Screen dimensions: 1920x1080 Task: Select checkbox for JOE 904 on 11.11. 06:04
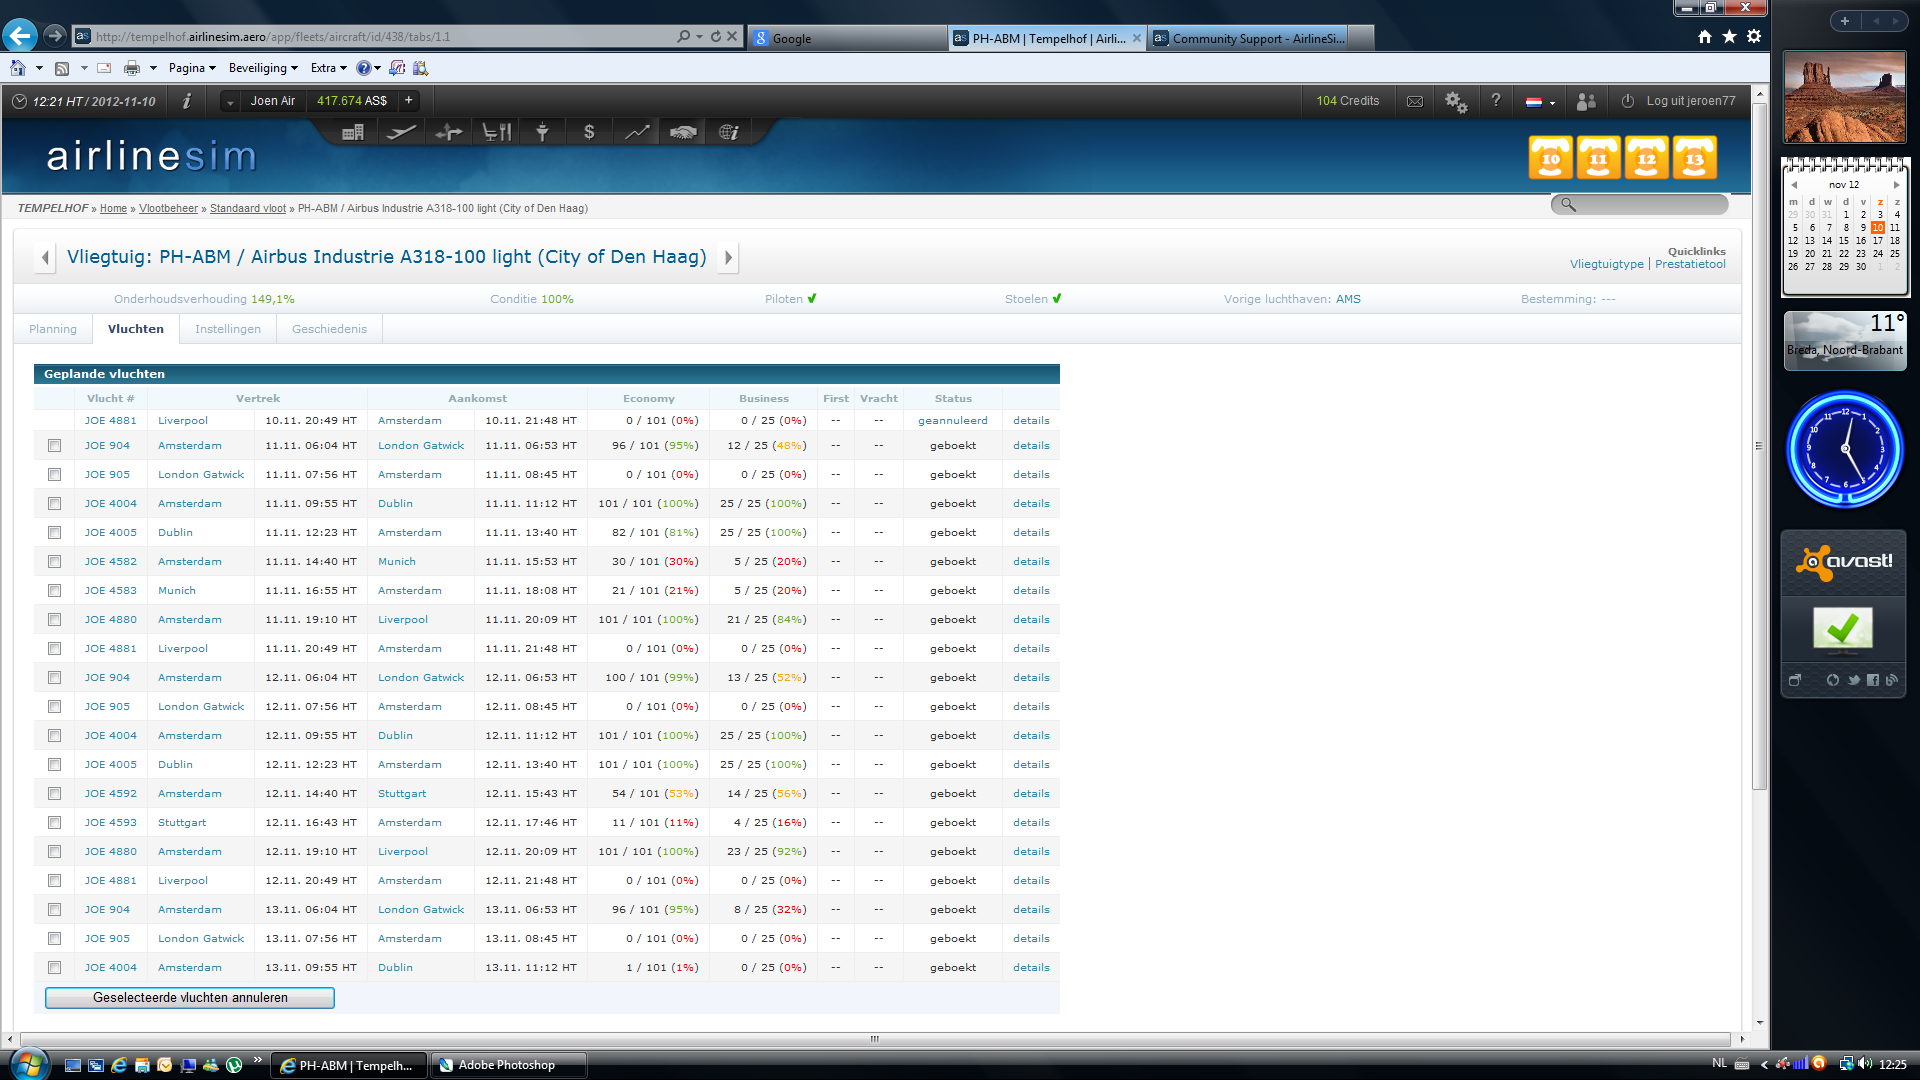pos(54,446)
